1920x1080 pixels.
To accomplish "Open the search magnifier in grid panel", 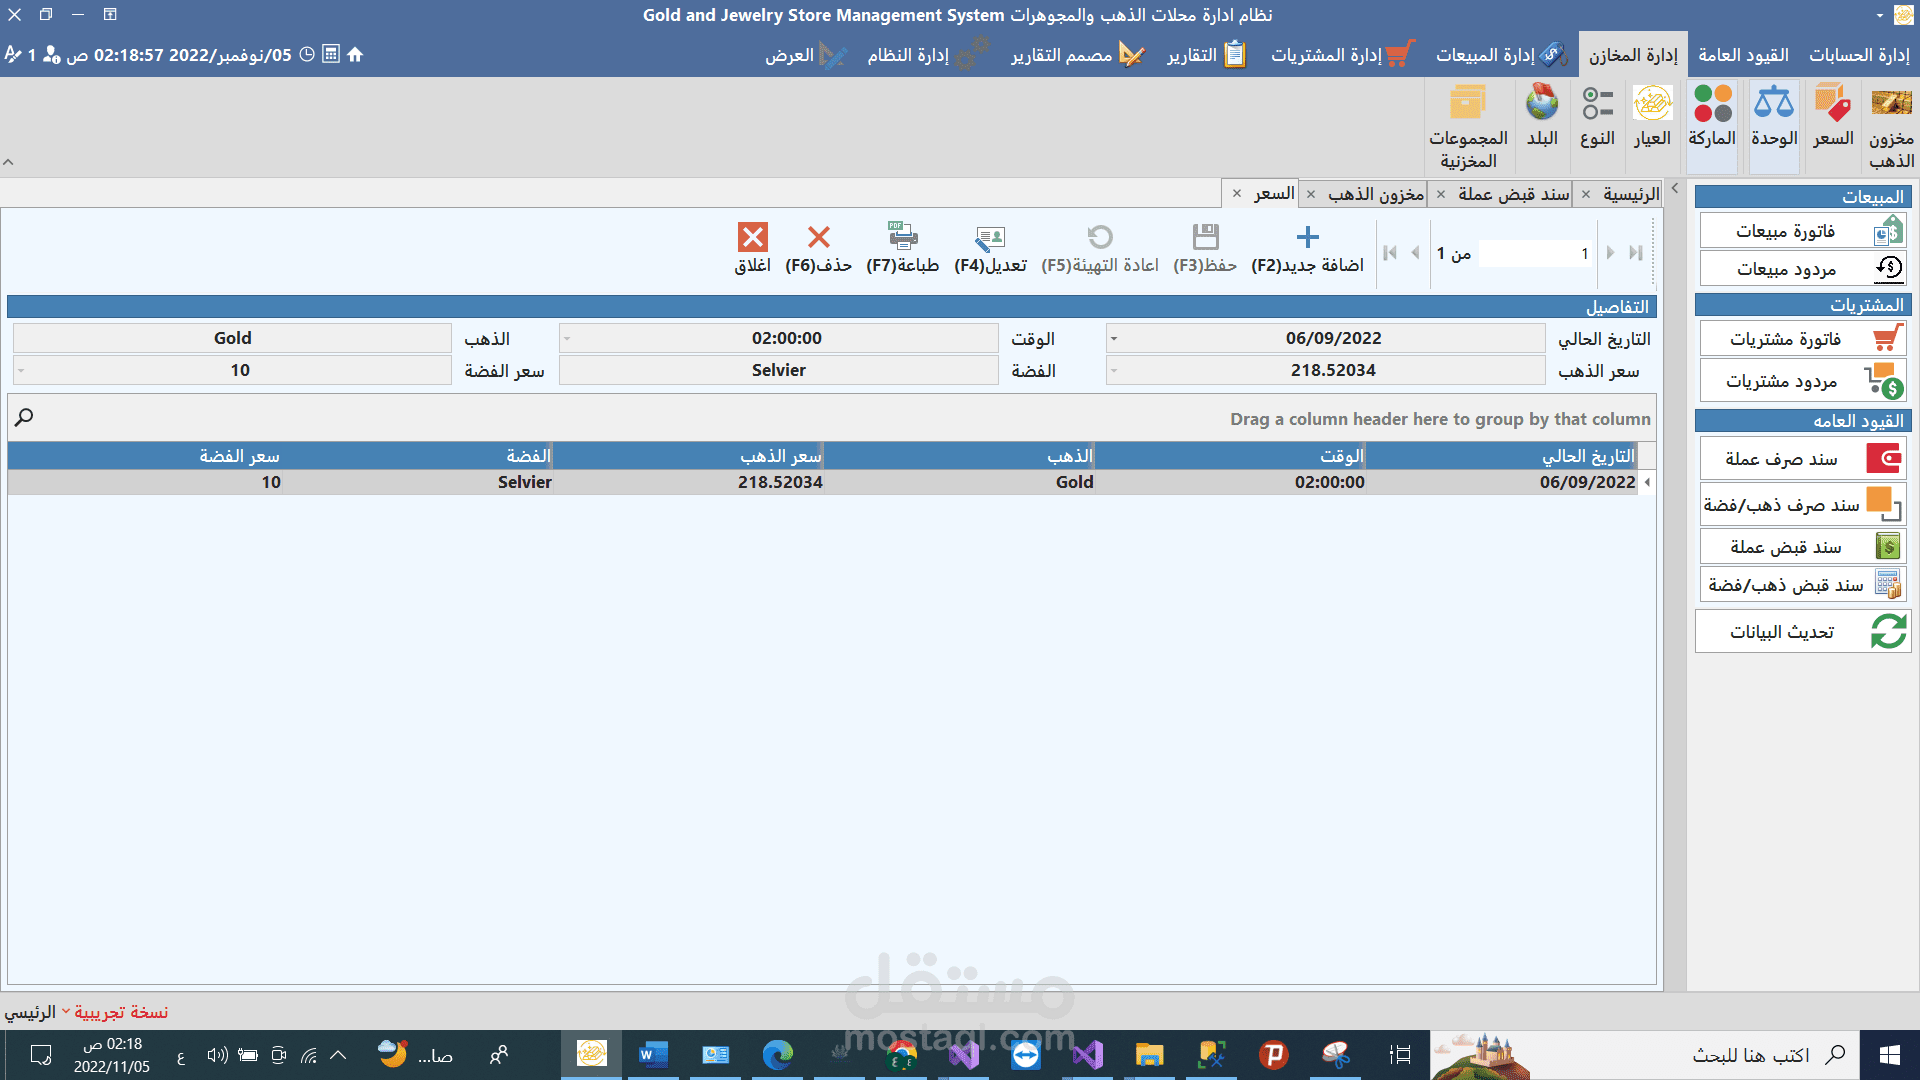I will 24,418.
